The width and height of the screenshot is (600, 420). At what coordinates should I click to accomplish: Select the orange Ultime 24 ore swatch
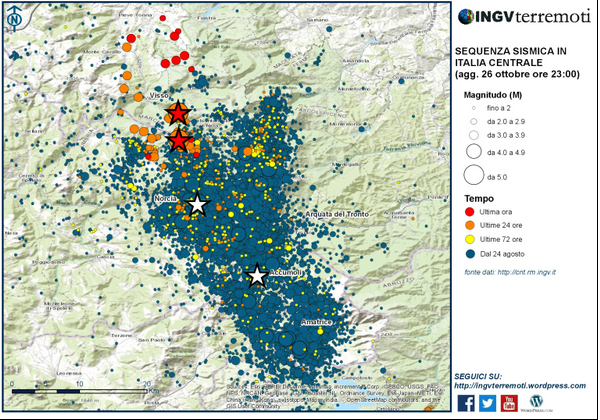(x=470, y=225)
